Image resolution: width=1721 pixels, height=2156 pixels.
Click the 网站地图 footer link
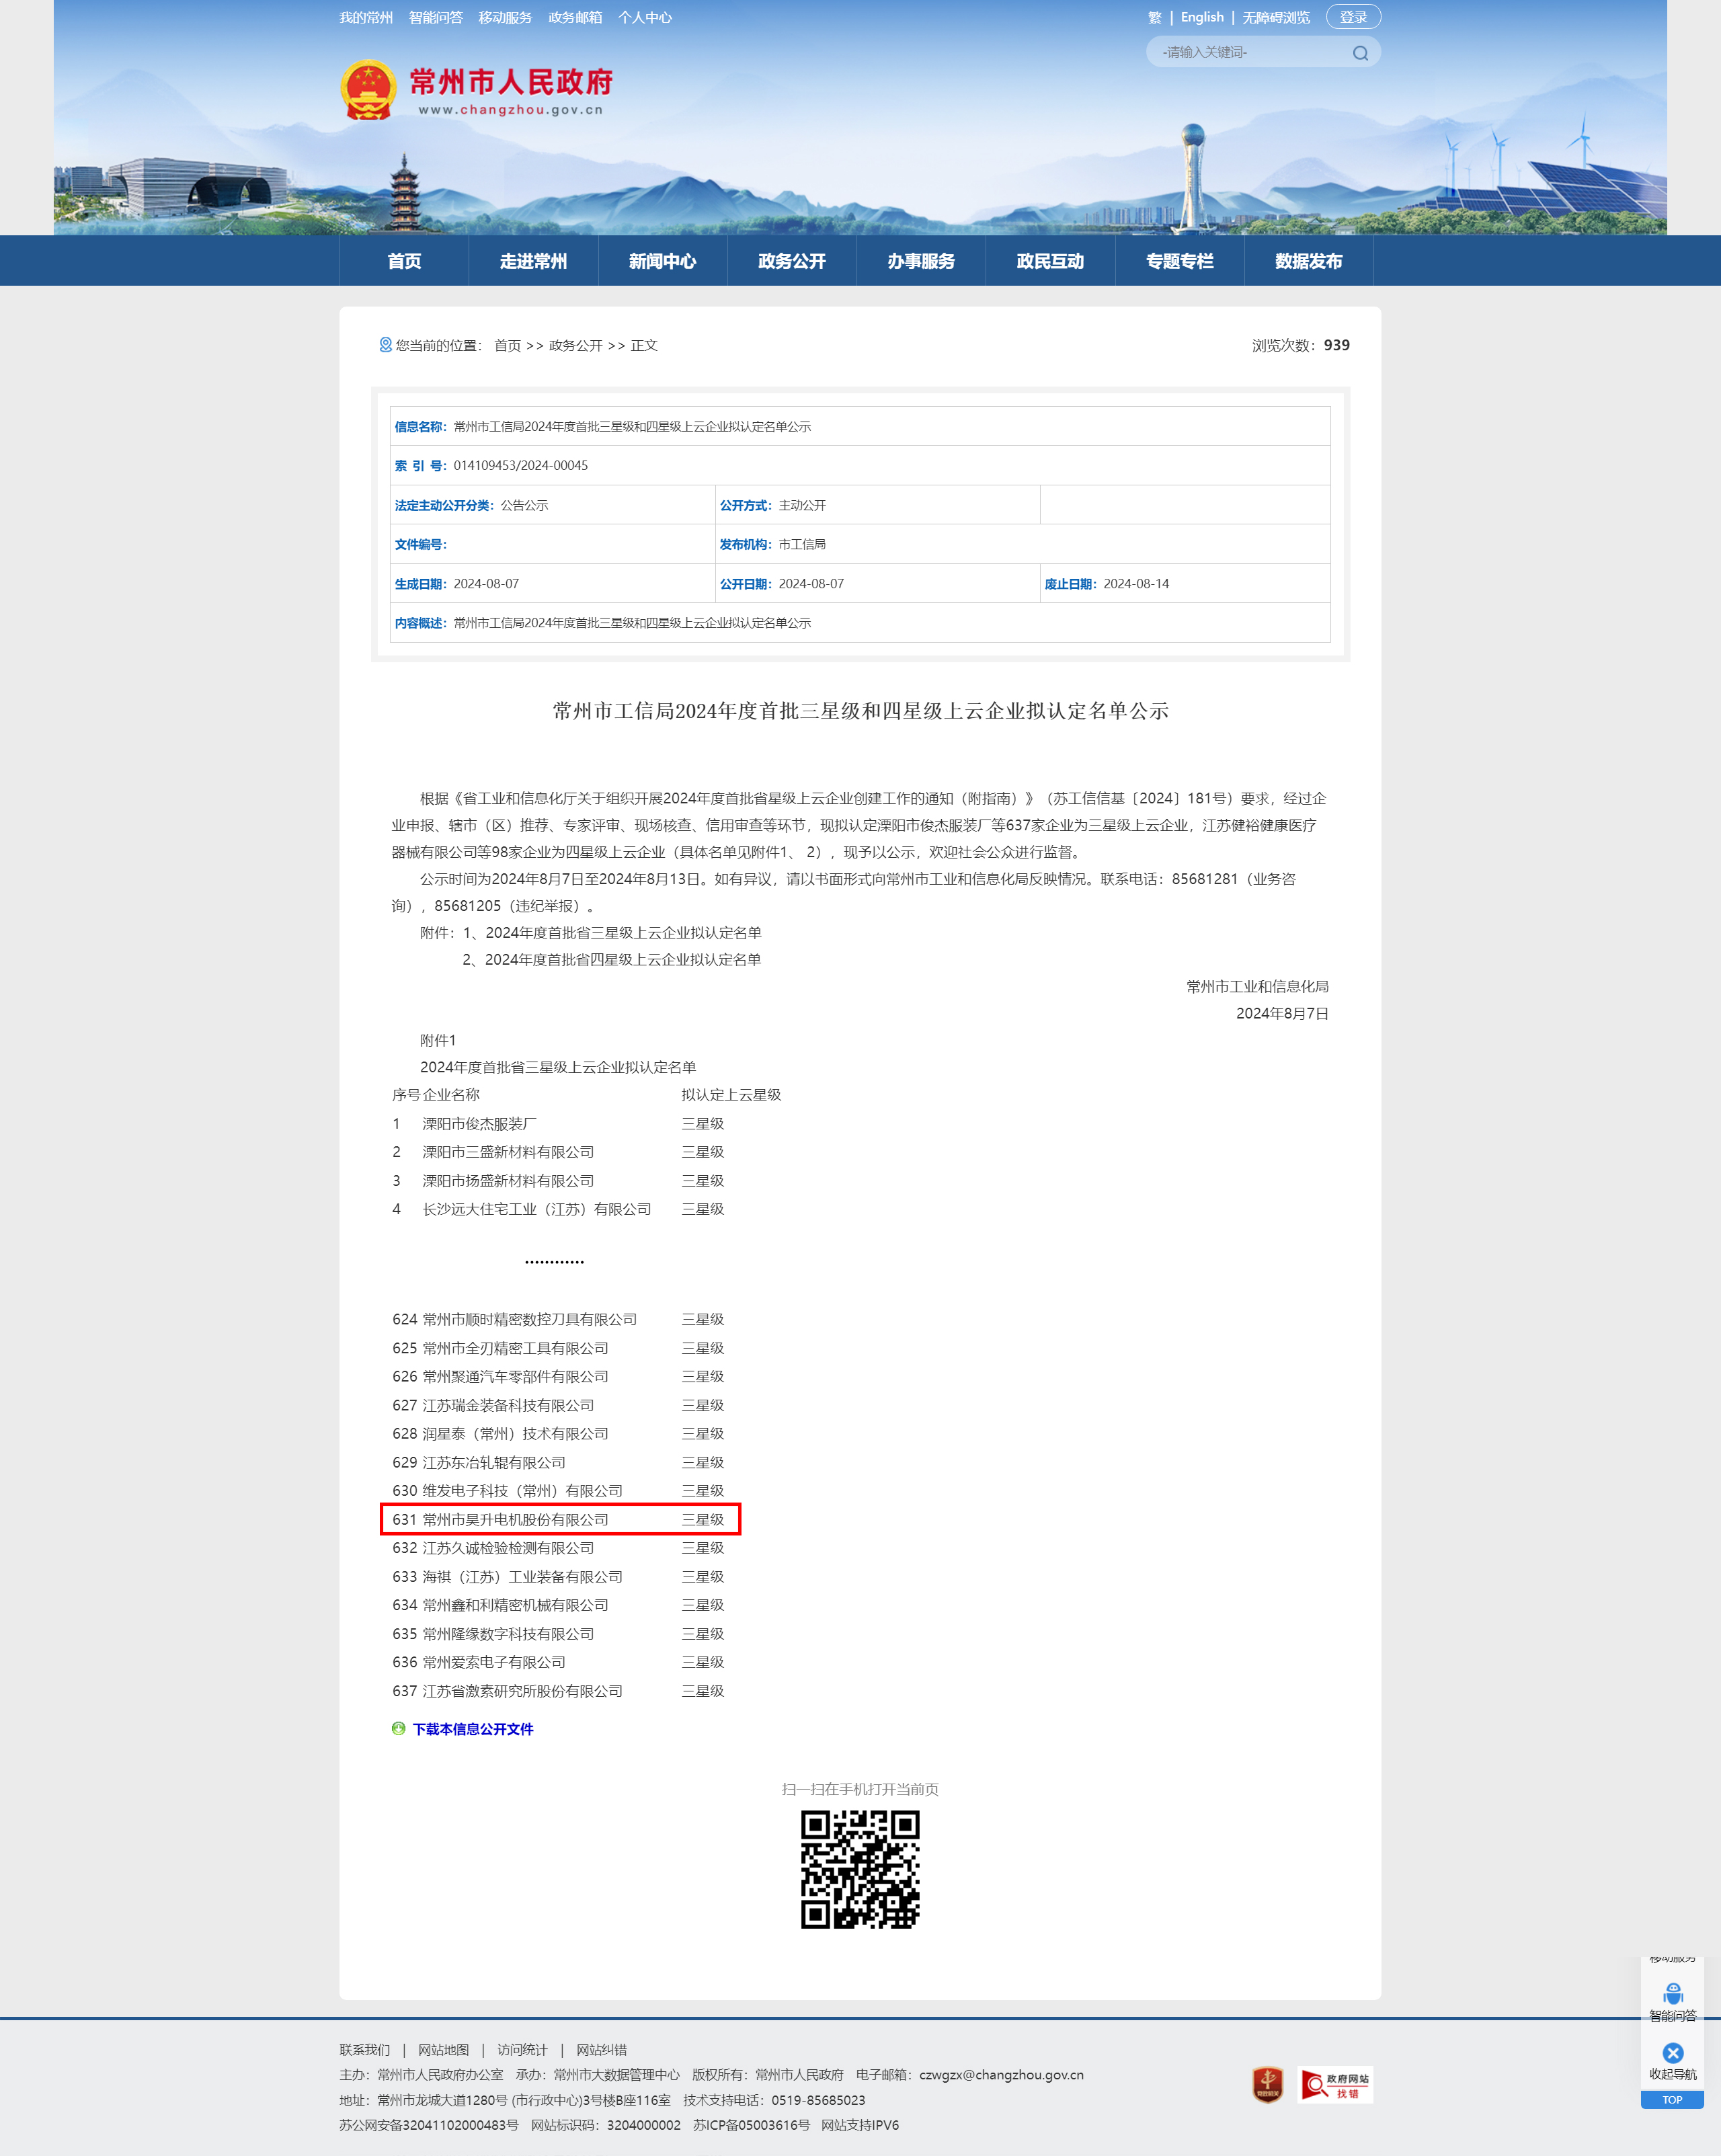[x=443, y=2050]
